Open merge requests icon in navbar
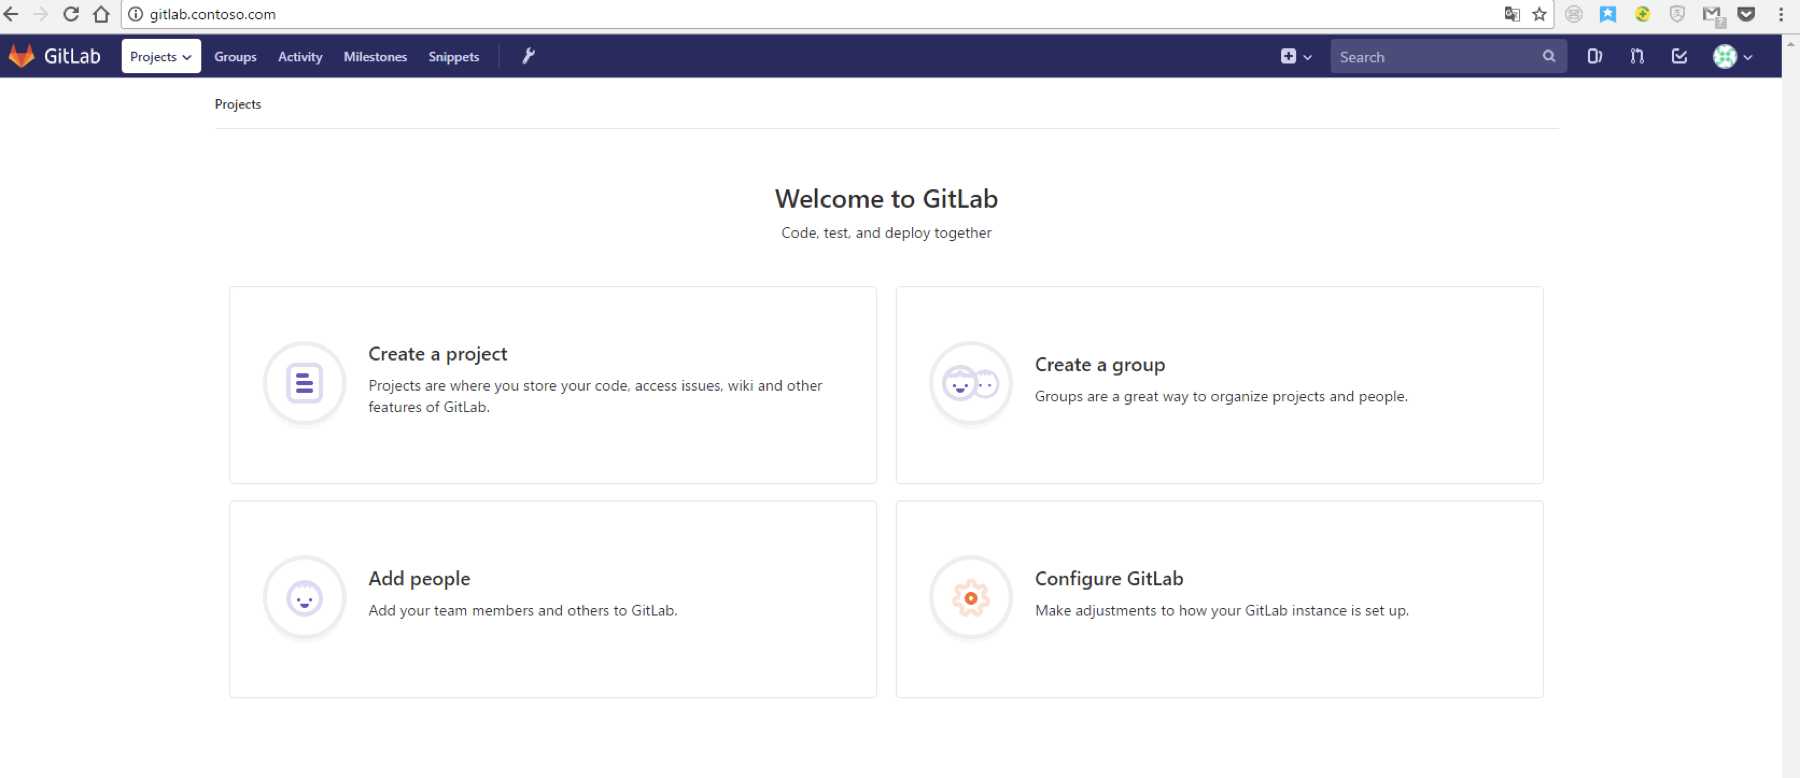Image resolution: width=1800 pixels, height=778 pixels. 1637,57
